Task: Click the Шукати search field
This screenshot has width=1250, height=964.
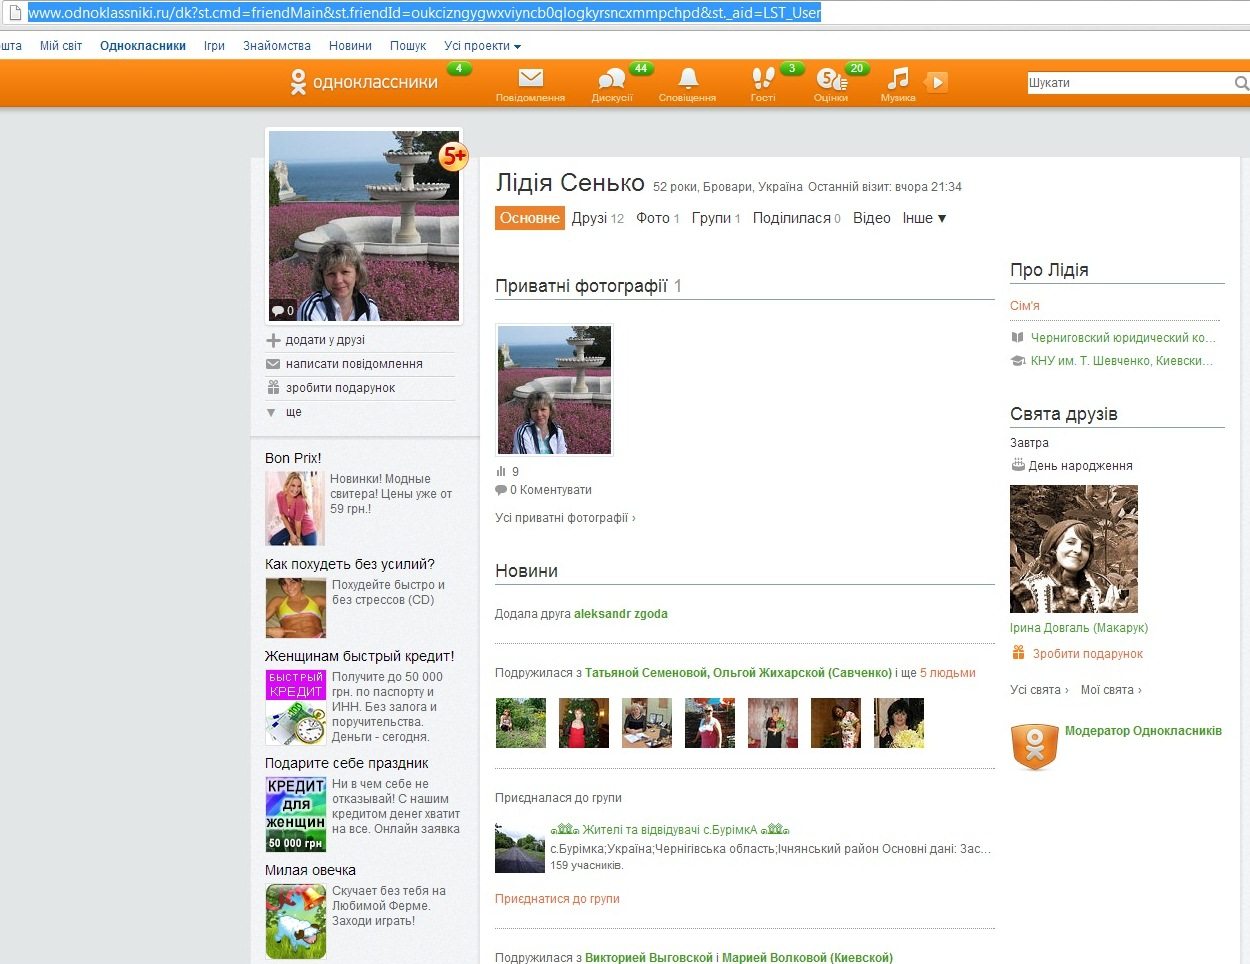Action: click(1129, 83)
